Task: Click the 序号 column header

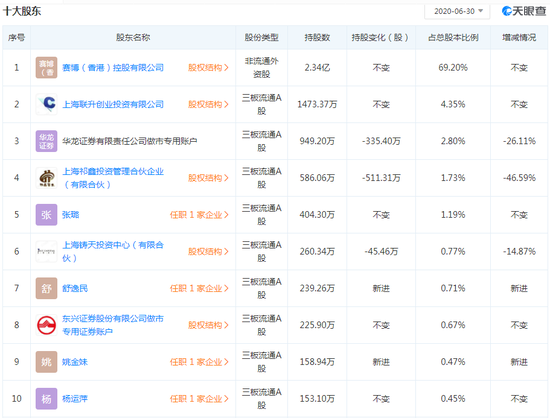Action: tap(16, 38)
